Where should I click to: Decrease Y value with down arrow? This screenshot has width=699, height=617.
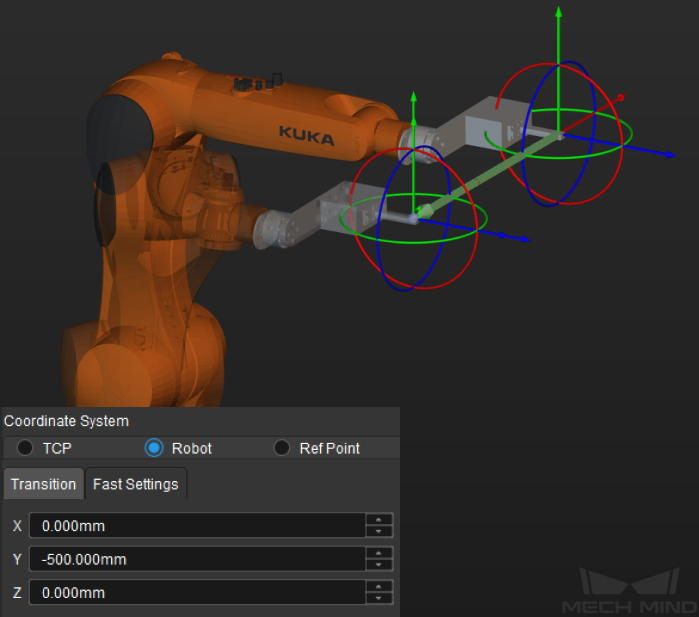tap(379, 565)
